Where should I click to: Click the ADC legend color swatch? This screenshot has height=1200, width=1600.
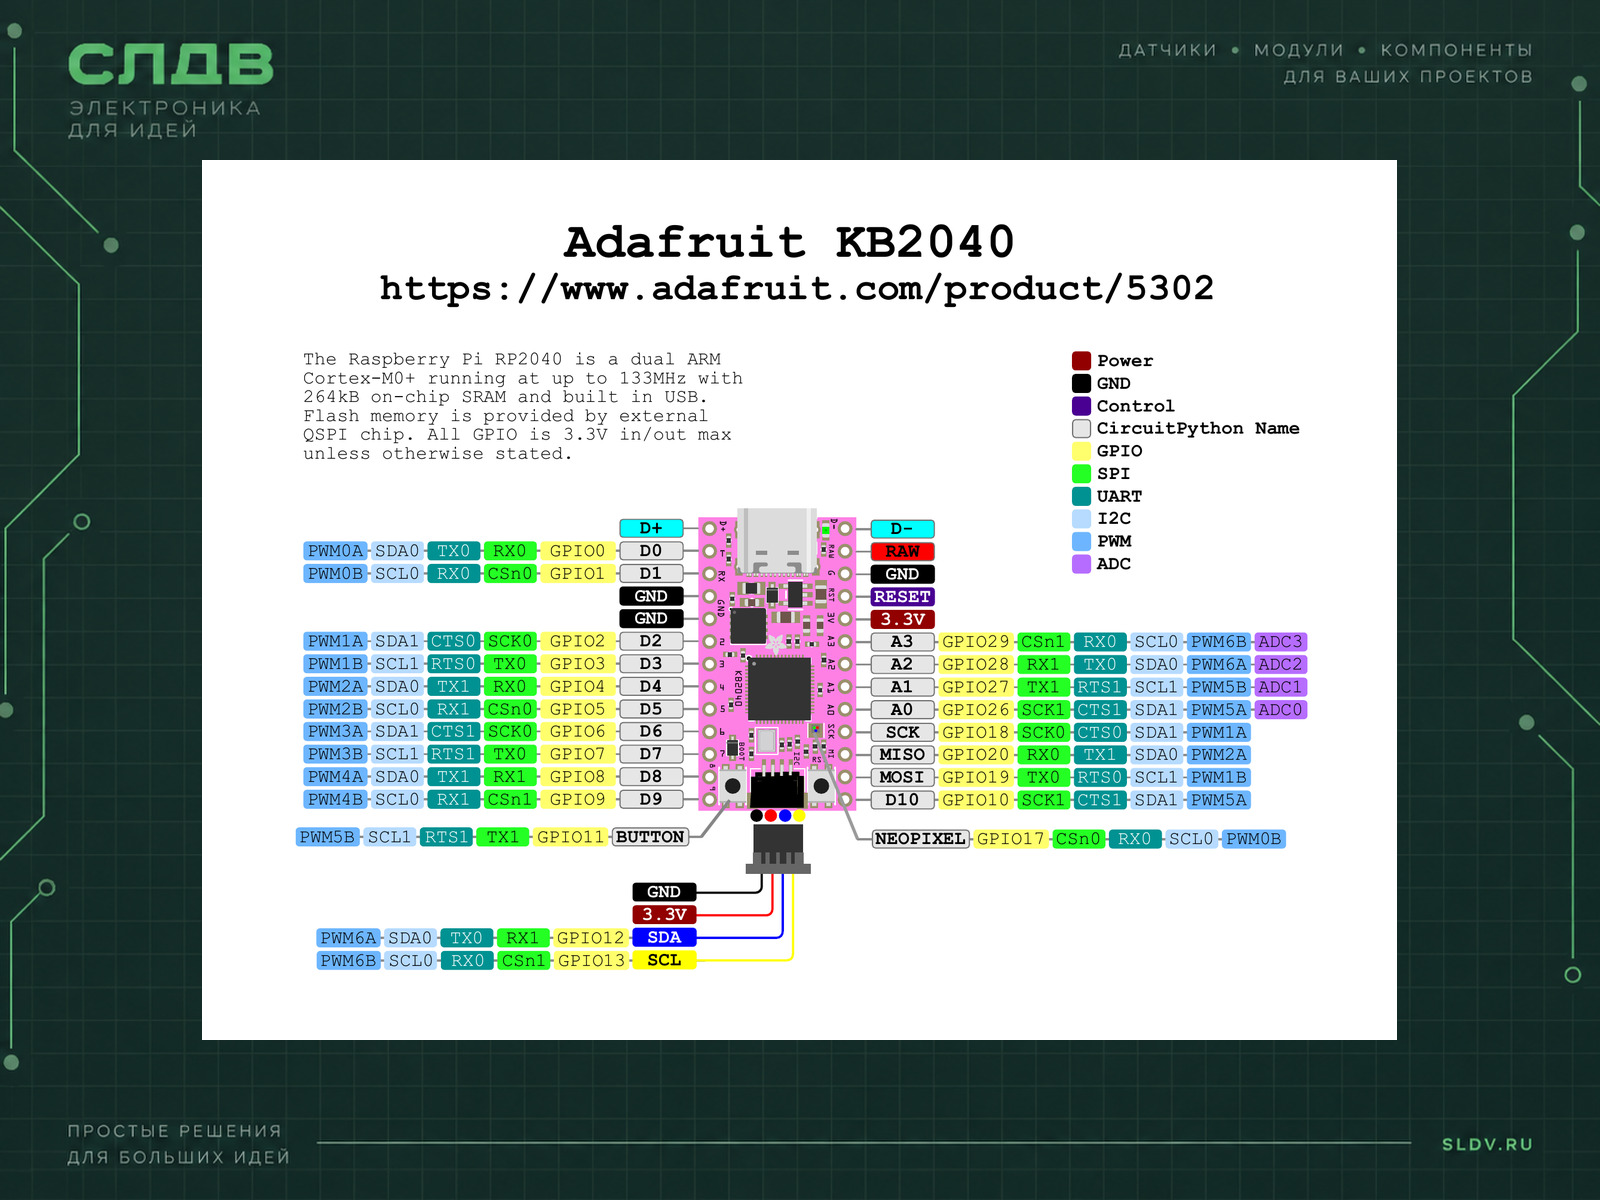[1081, 564]
